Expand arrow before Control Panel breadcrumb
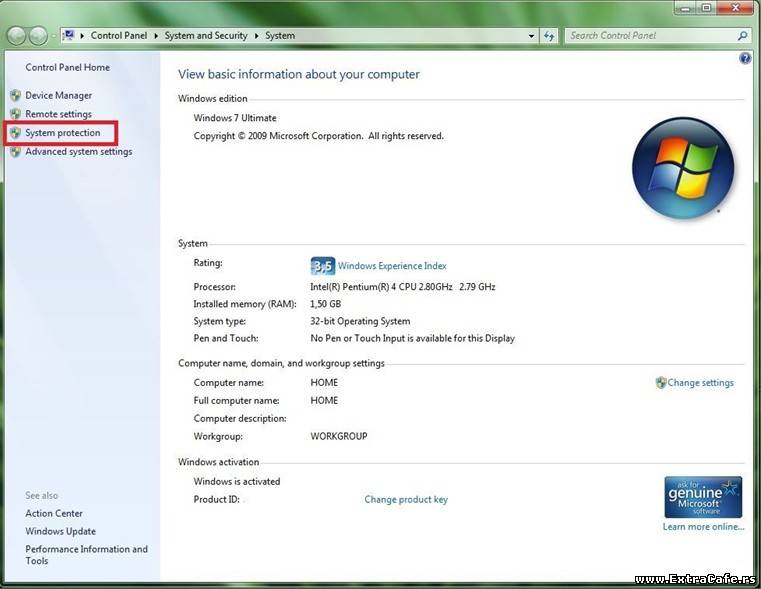This screenshot has height=589, width=761. [x=82, y=35]
